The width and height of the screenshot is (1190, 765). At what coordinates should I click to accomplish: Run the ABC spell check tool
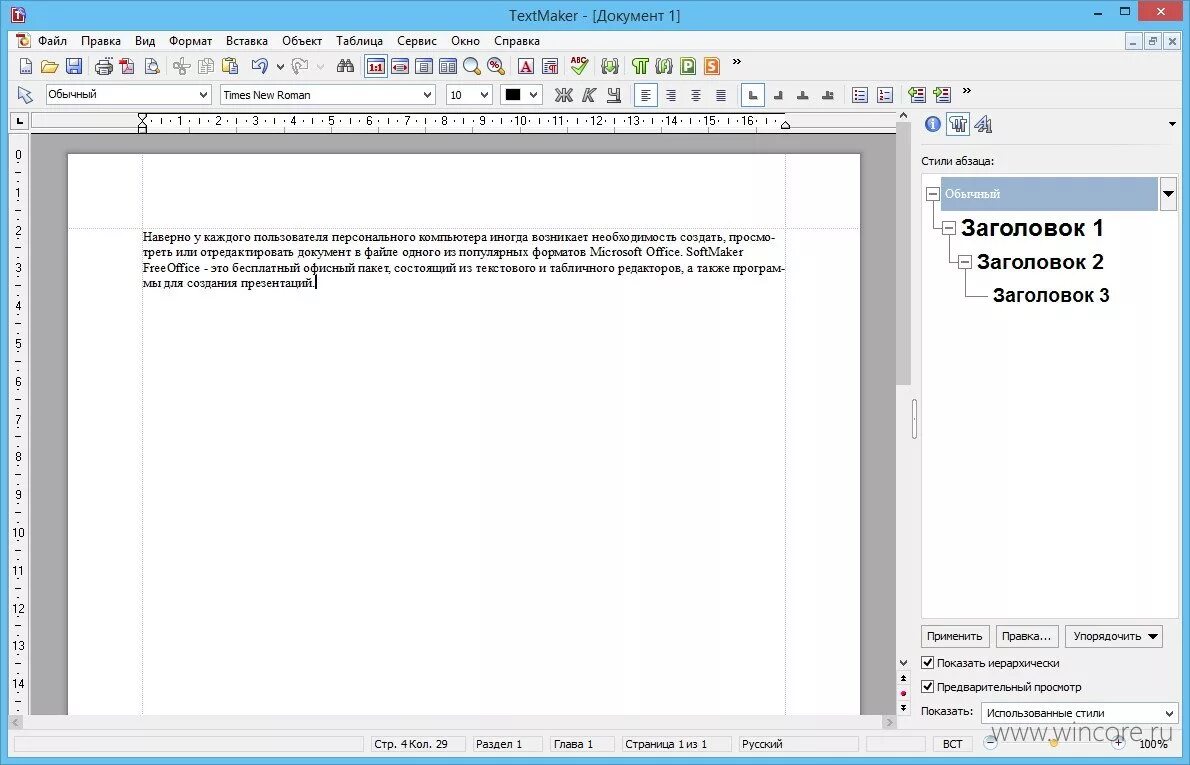coord(579,65)
